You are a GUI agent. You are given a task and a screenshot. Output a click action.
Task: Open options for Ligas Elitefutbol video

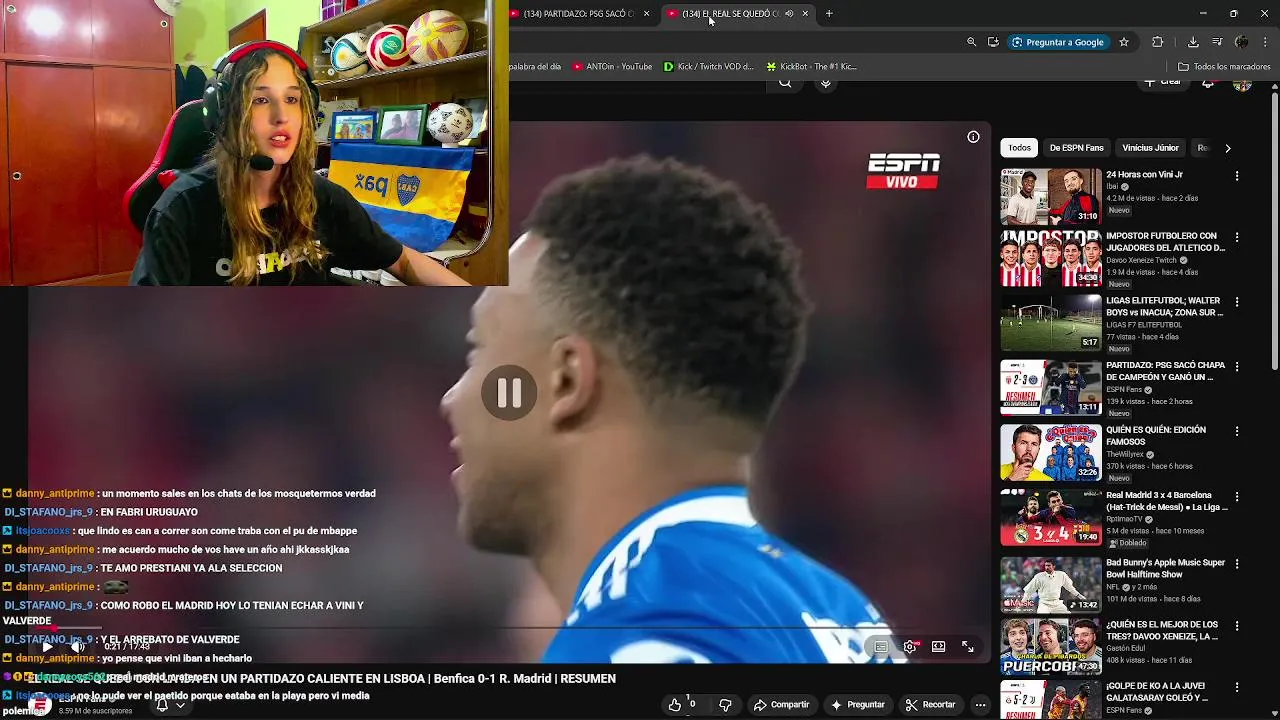coord(1237,302)
